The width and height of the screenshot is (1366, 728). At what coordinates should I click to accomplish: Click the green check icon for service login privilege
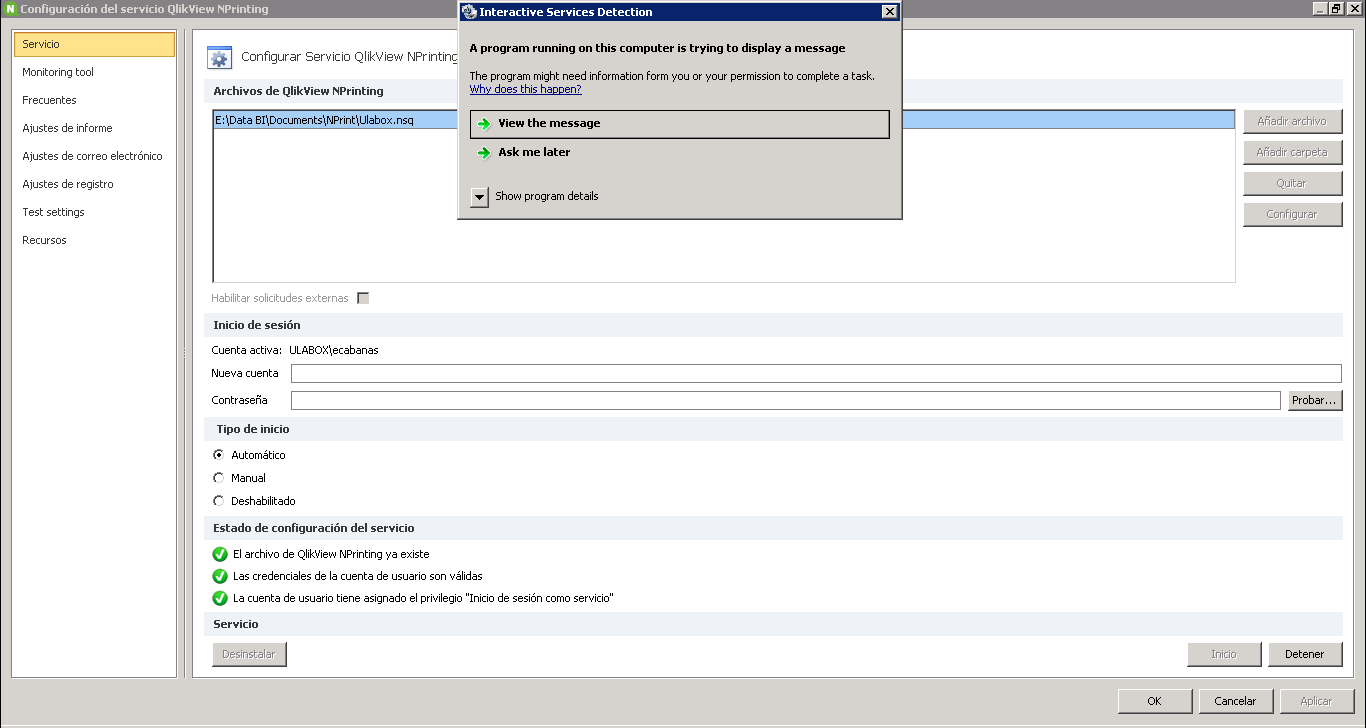[220, 598]
